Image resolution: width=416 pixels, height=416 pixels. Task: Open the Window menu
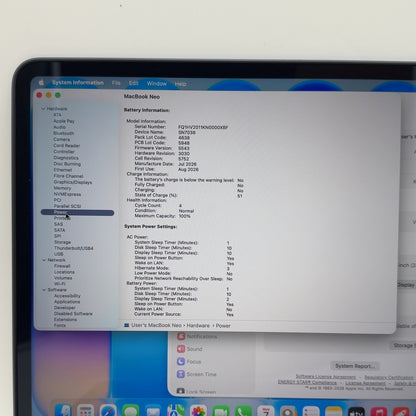157,83
